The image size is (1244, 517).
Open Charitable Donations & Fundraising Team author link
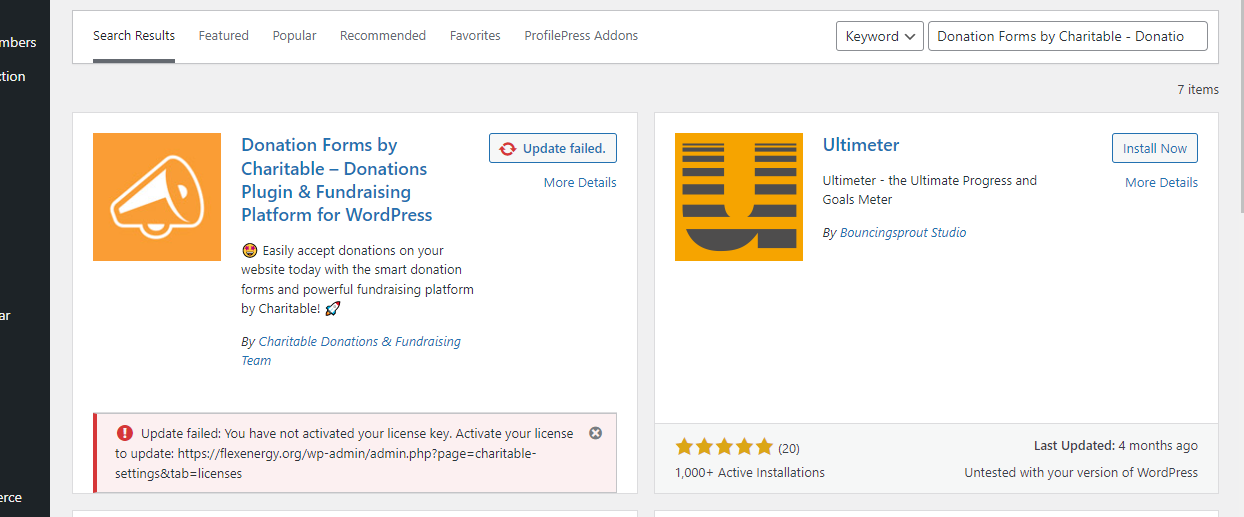pos(351,351)
